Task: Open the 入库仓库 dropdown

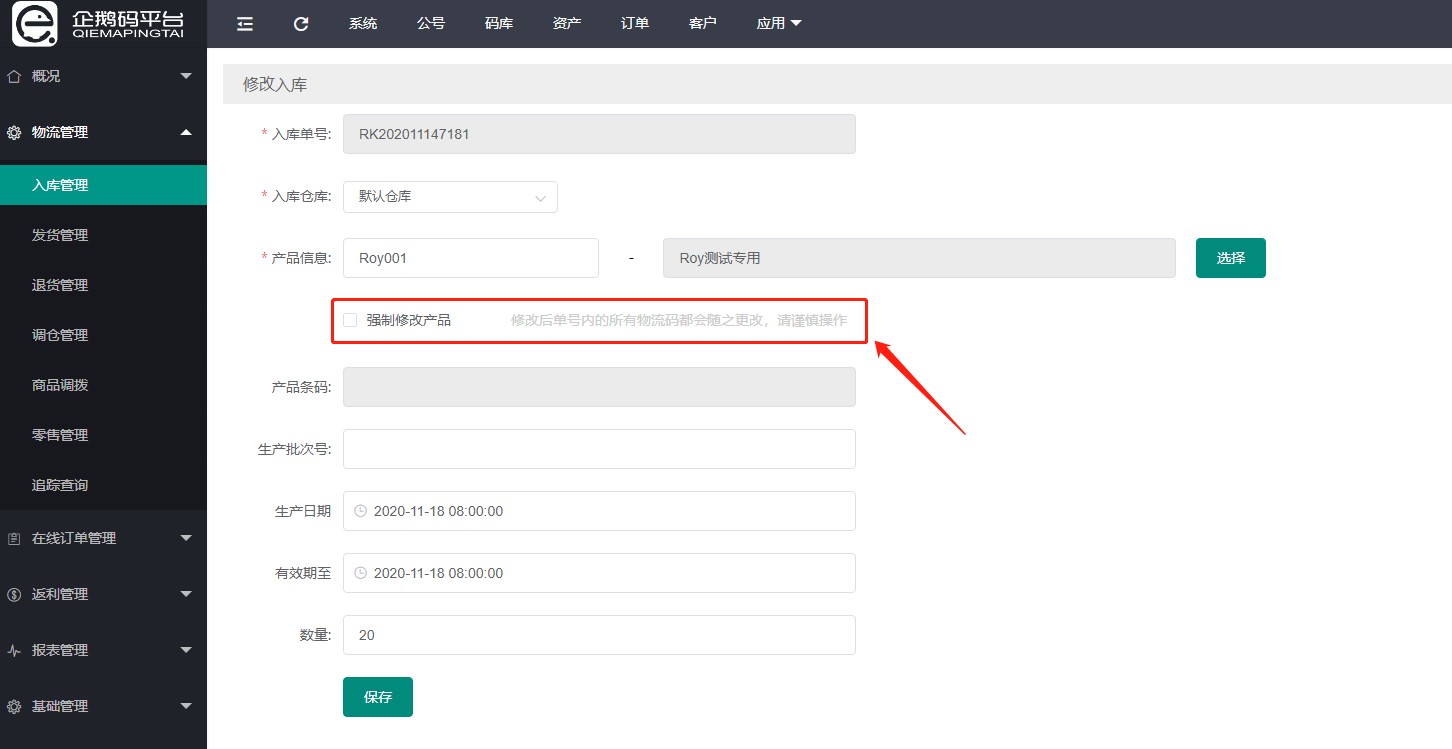Action: (x=450, y=197)
